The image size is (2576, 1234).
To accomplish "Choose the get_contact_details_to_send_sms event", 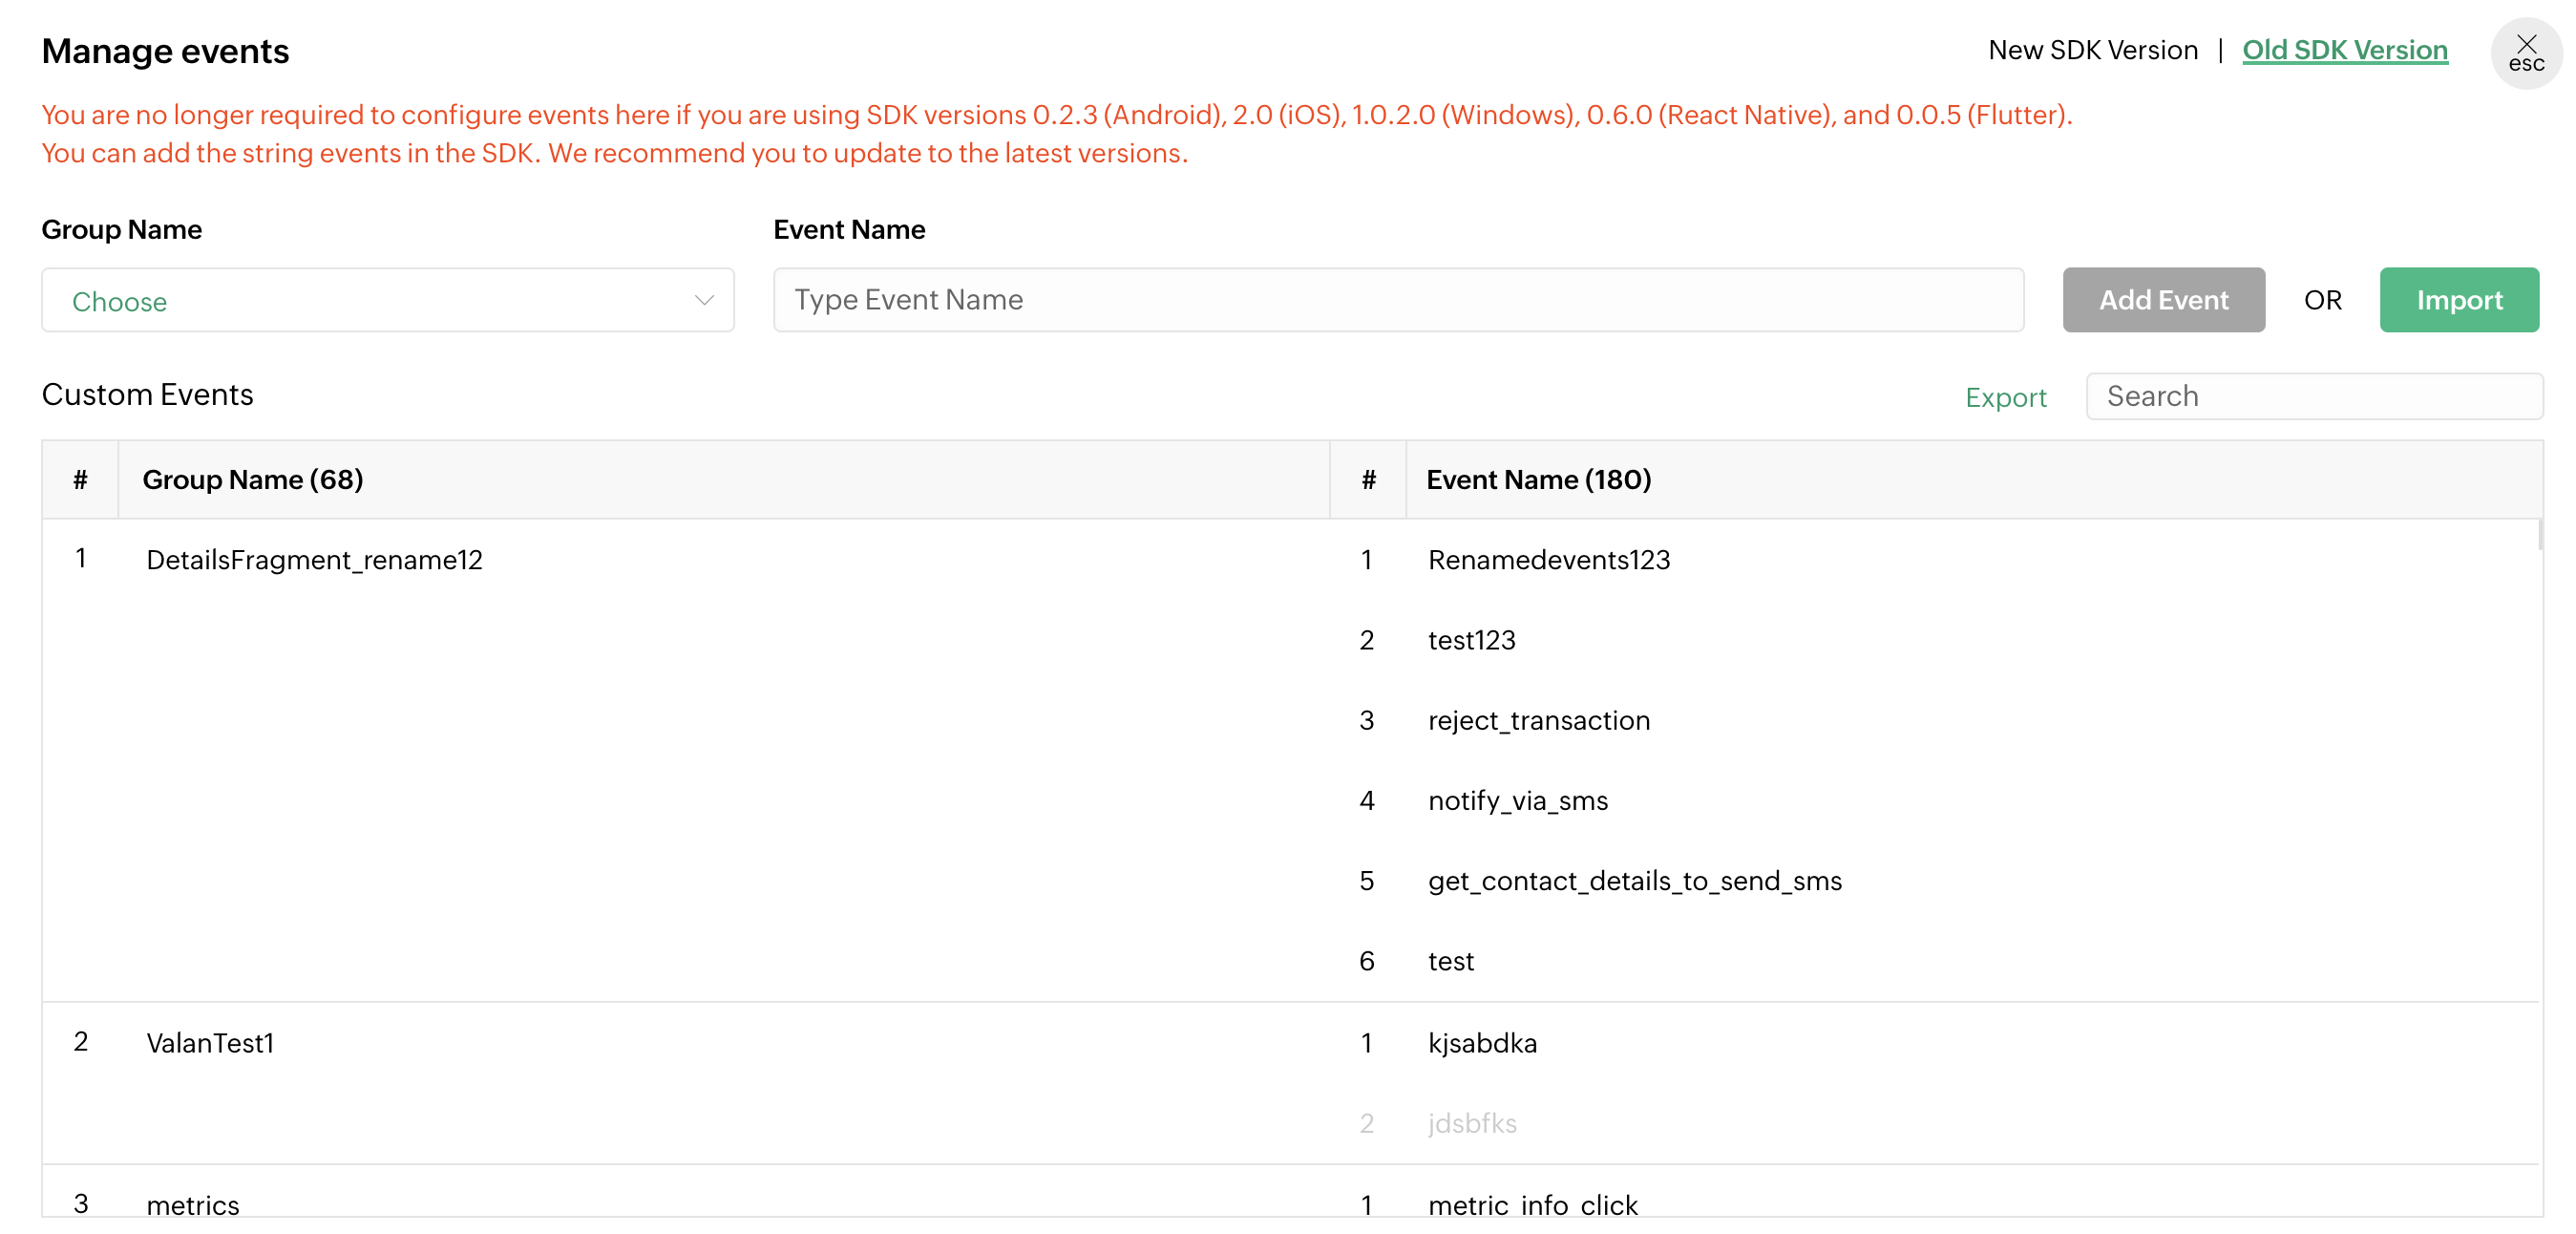I will [1634, 881].
